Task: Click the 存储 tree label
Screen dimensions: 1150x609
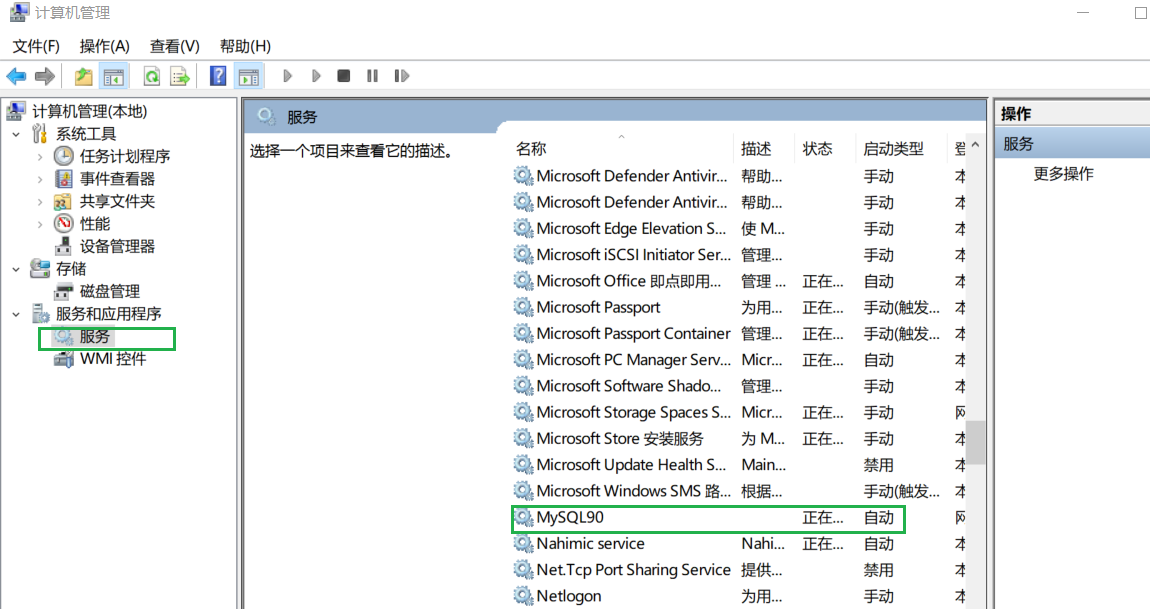Action: coord(71,269)
